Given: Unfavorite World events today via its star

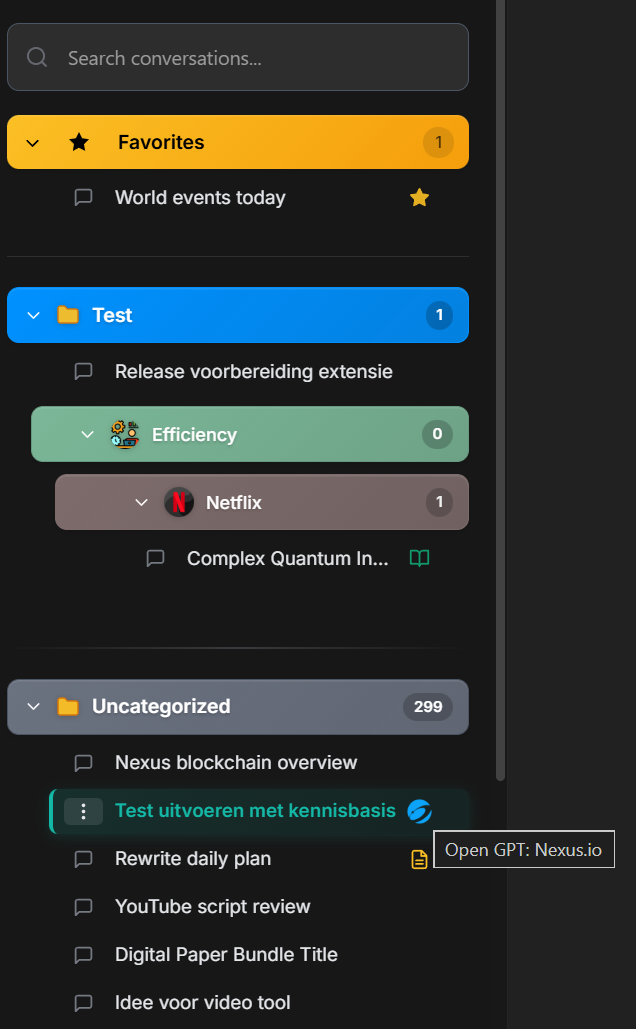Looking at the screenshot, I should [x=419, y=197].
